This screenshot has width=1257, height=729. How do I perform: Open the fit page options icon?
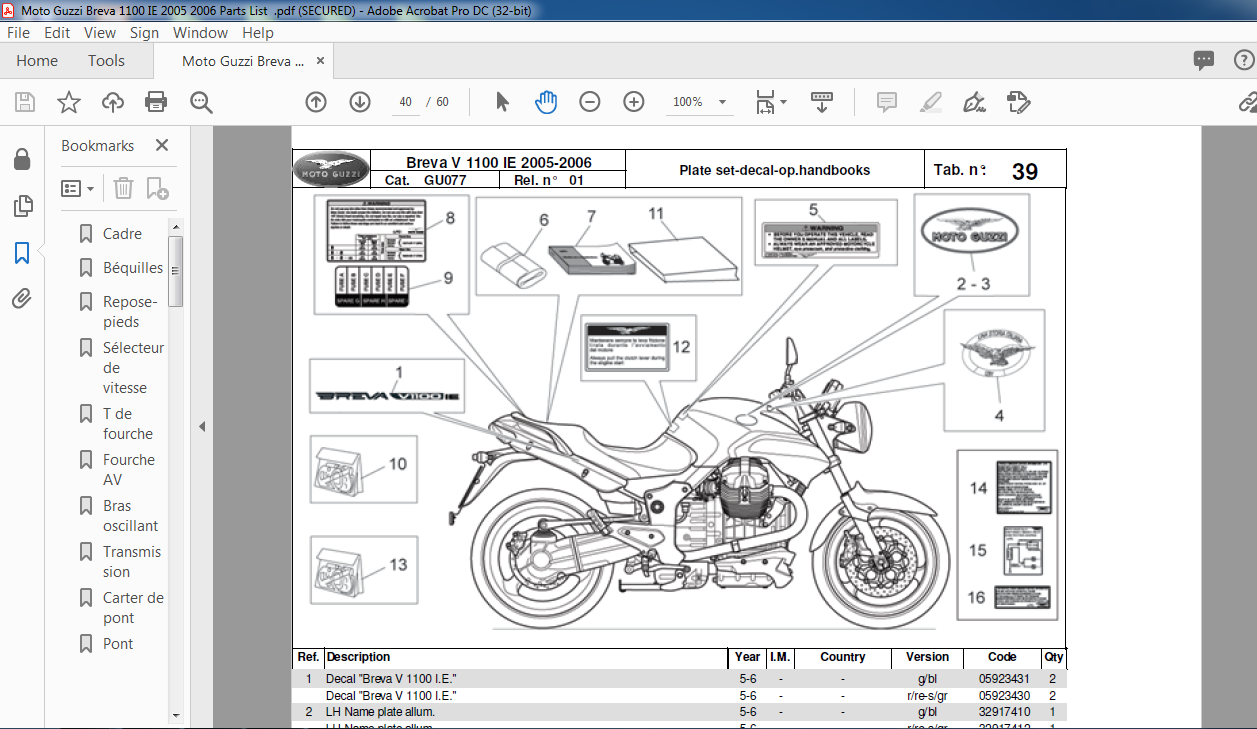pyautogui.click(x=770, y=102)
